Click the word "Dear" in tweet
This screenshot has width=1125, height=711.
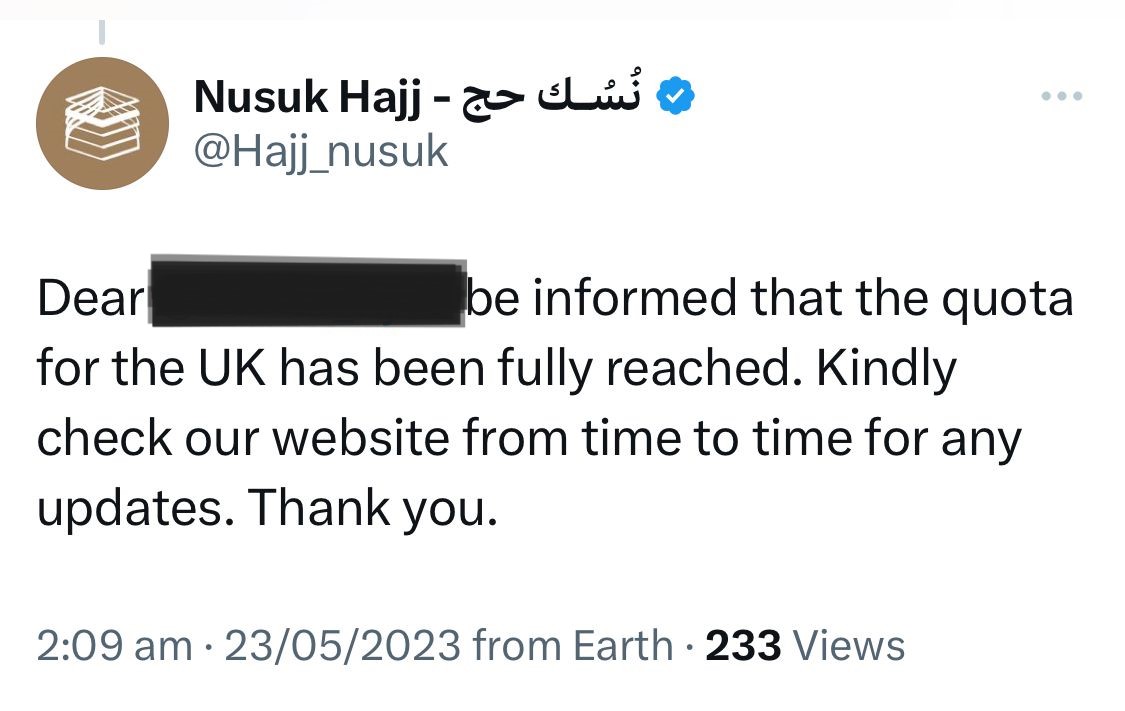[x=89, y=301]
